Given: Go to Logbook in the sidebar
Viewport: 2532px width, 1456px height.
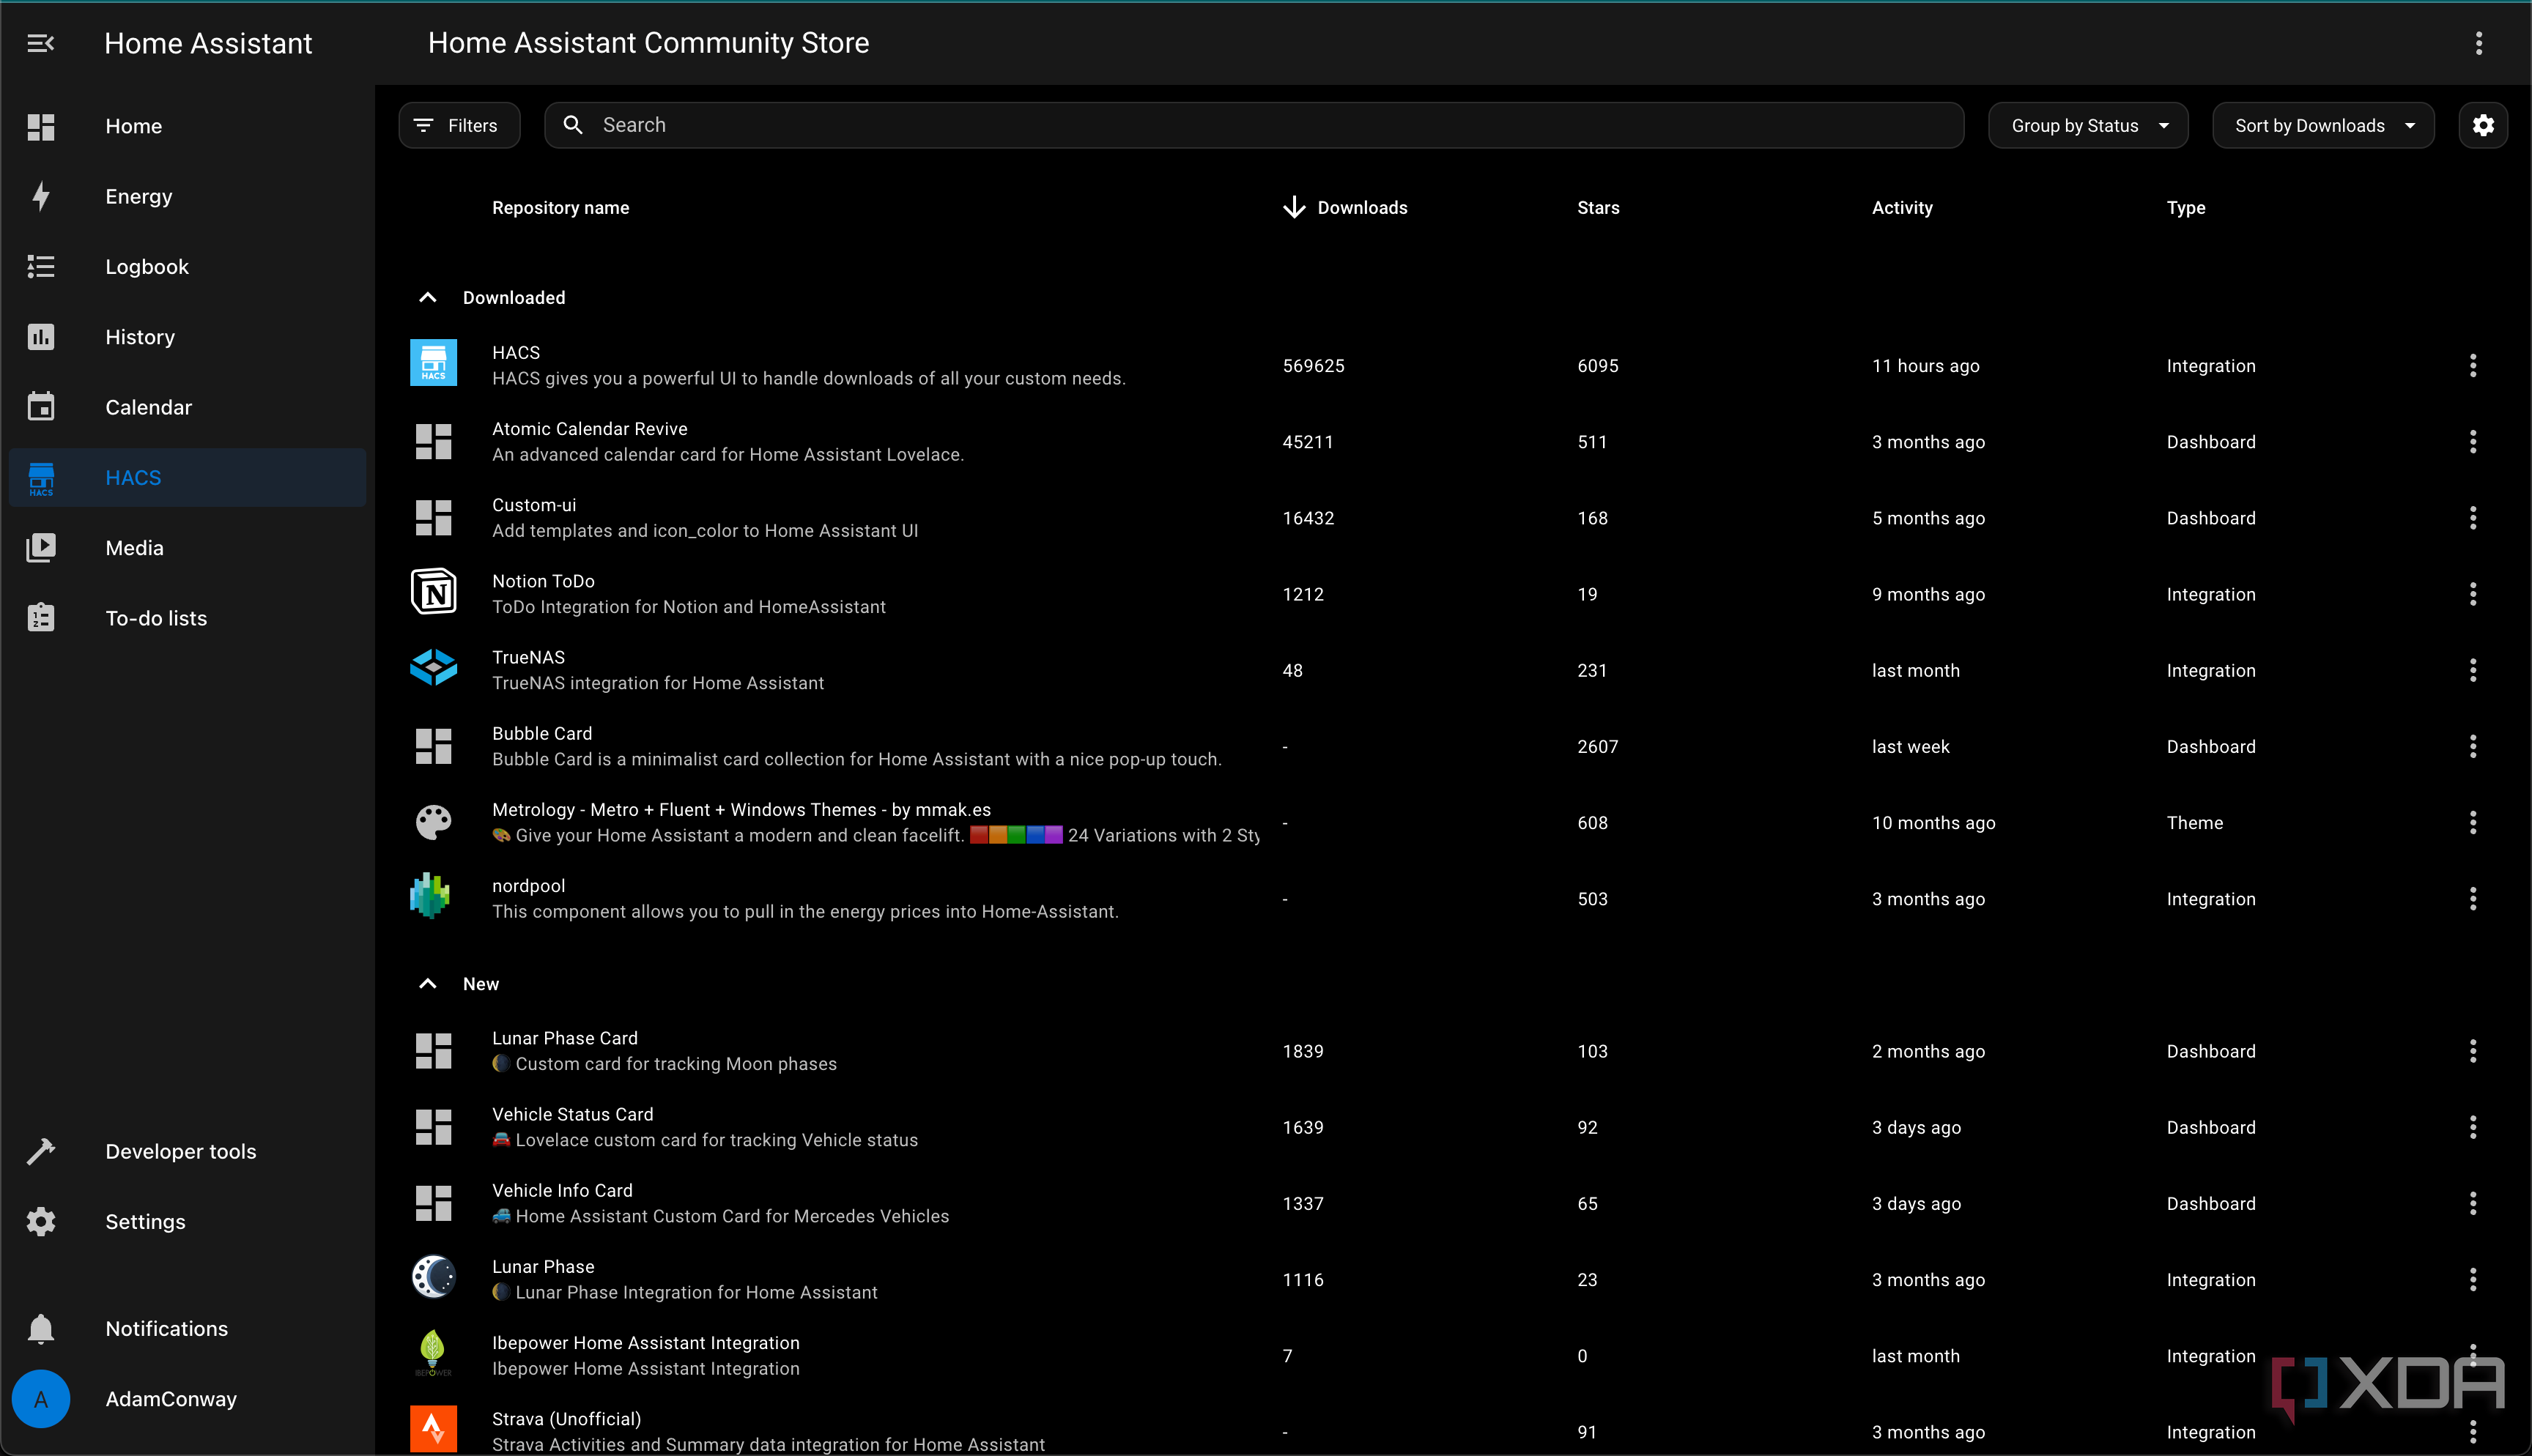Looking at the screenshot, I should coord(187,266).
